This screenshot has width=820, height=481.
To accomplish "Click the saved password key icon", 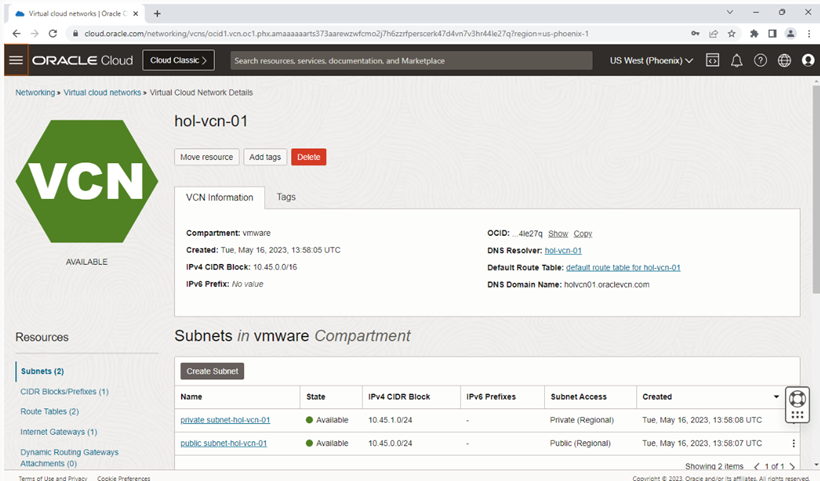I will pyautogui.click(x=695, y=33).
